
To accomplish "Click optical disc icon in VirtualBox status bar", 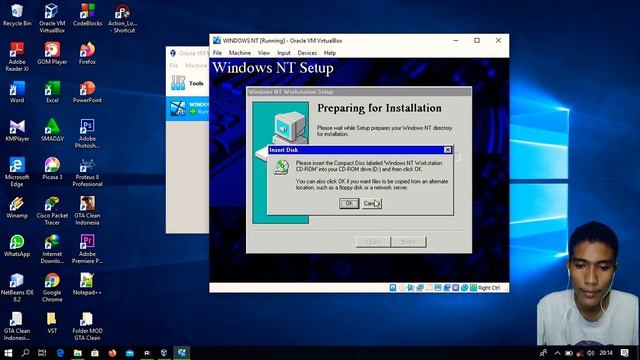I will (402, 288).
